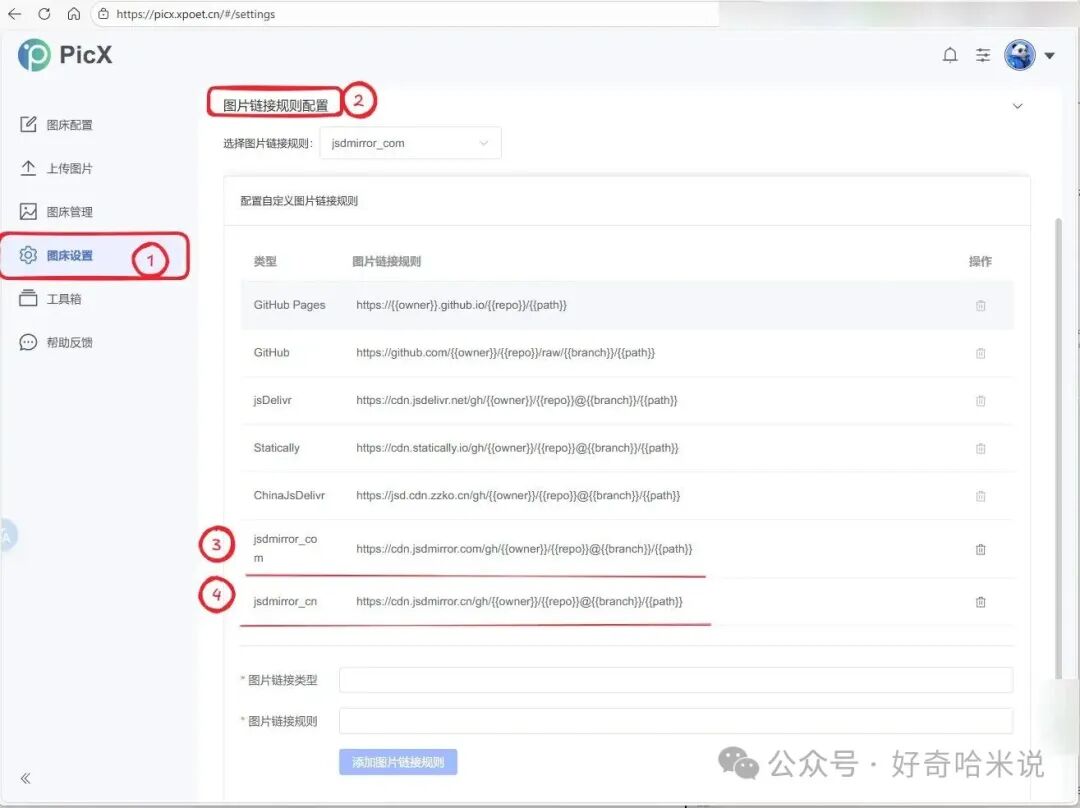Click the user avatar picture
The width and height of the screenshot is (1080, 808).
(x=1019, y=55)
